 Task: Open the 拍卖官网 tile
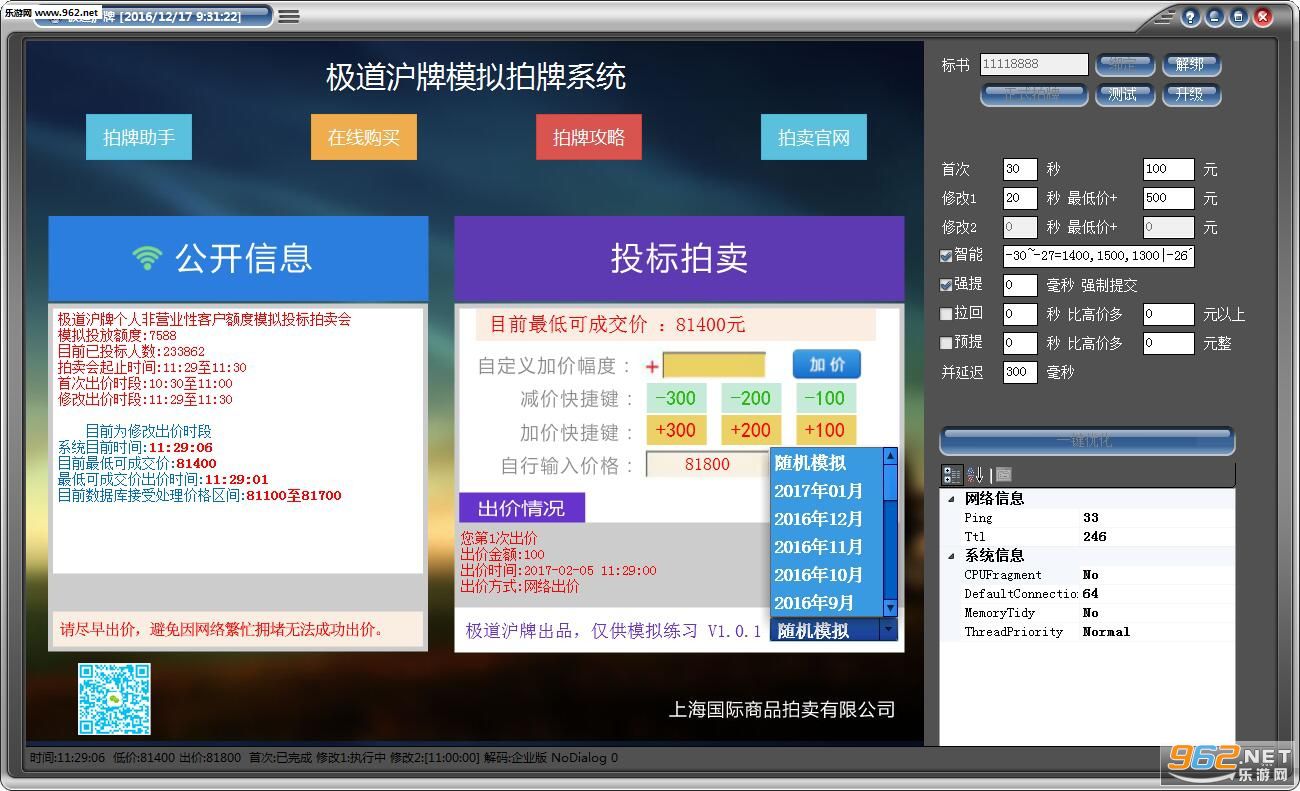[x=814, y=137]
